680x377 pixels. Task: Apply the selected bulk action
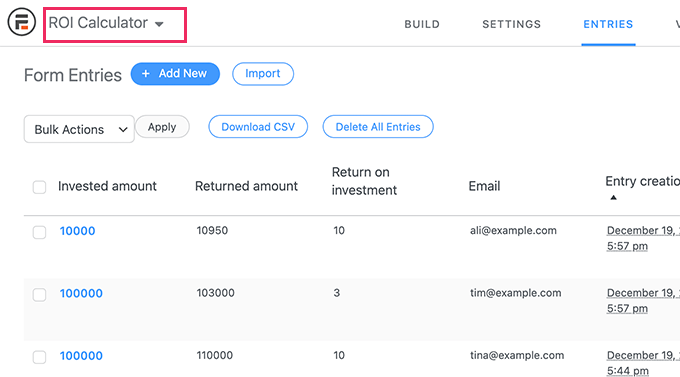coord(162,127)
